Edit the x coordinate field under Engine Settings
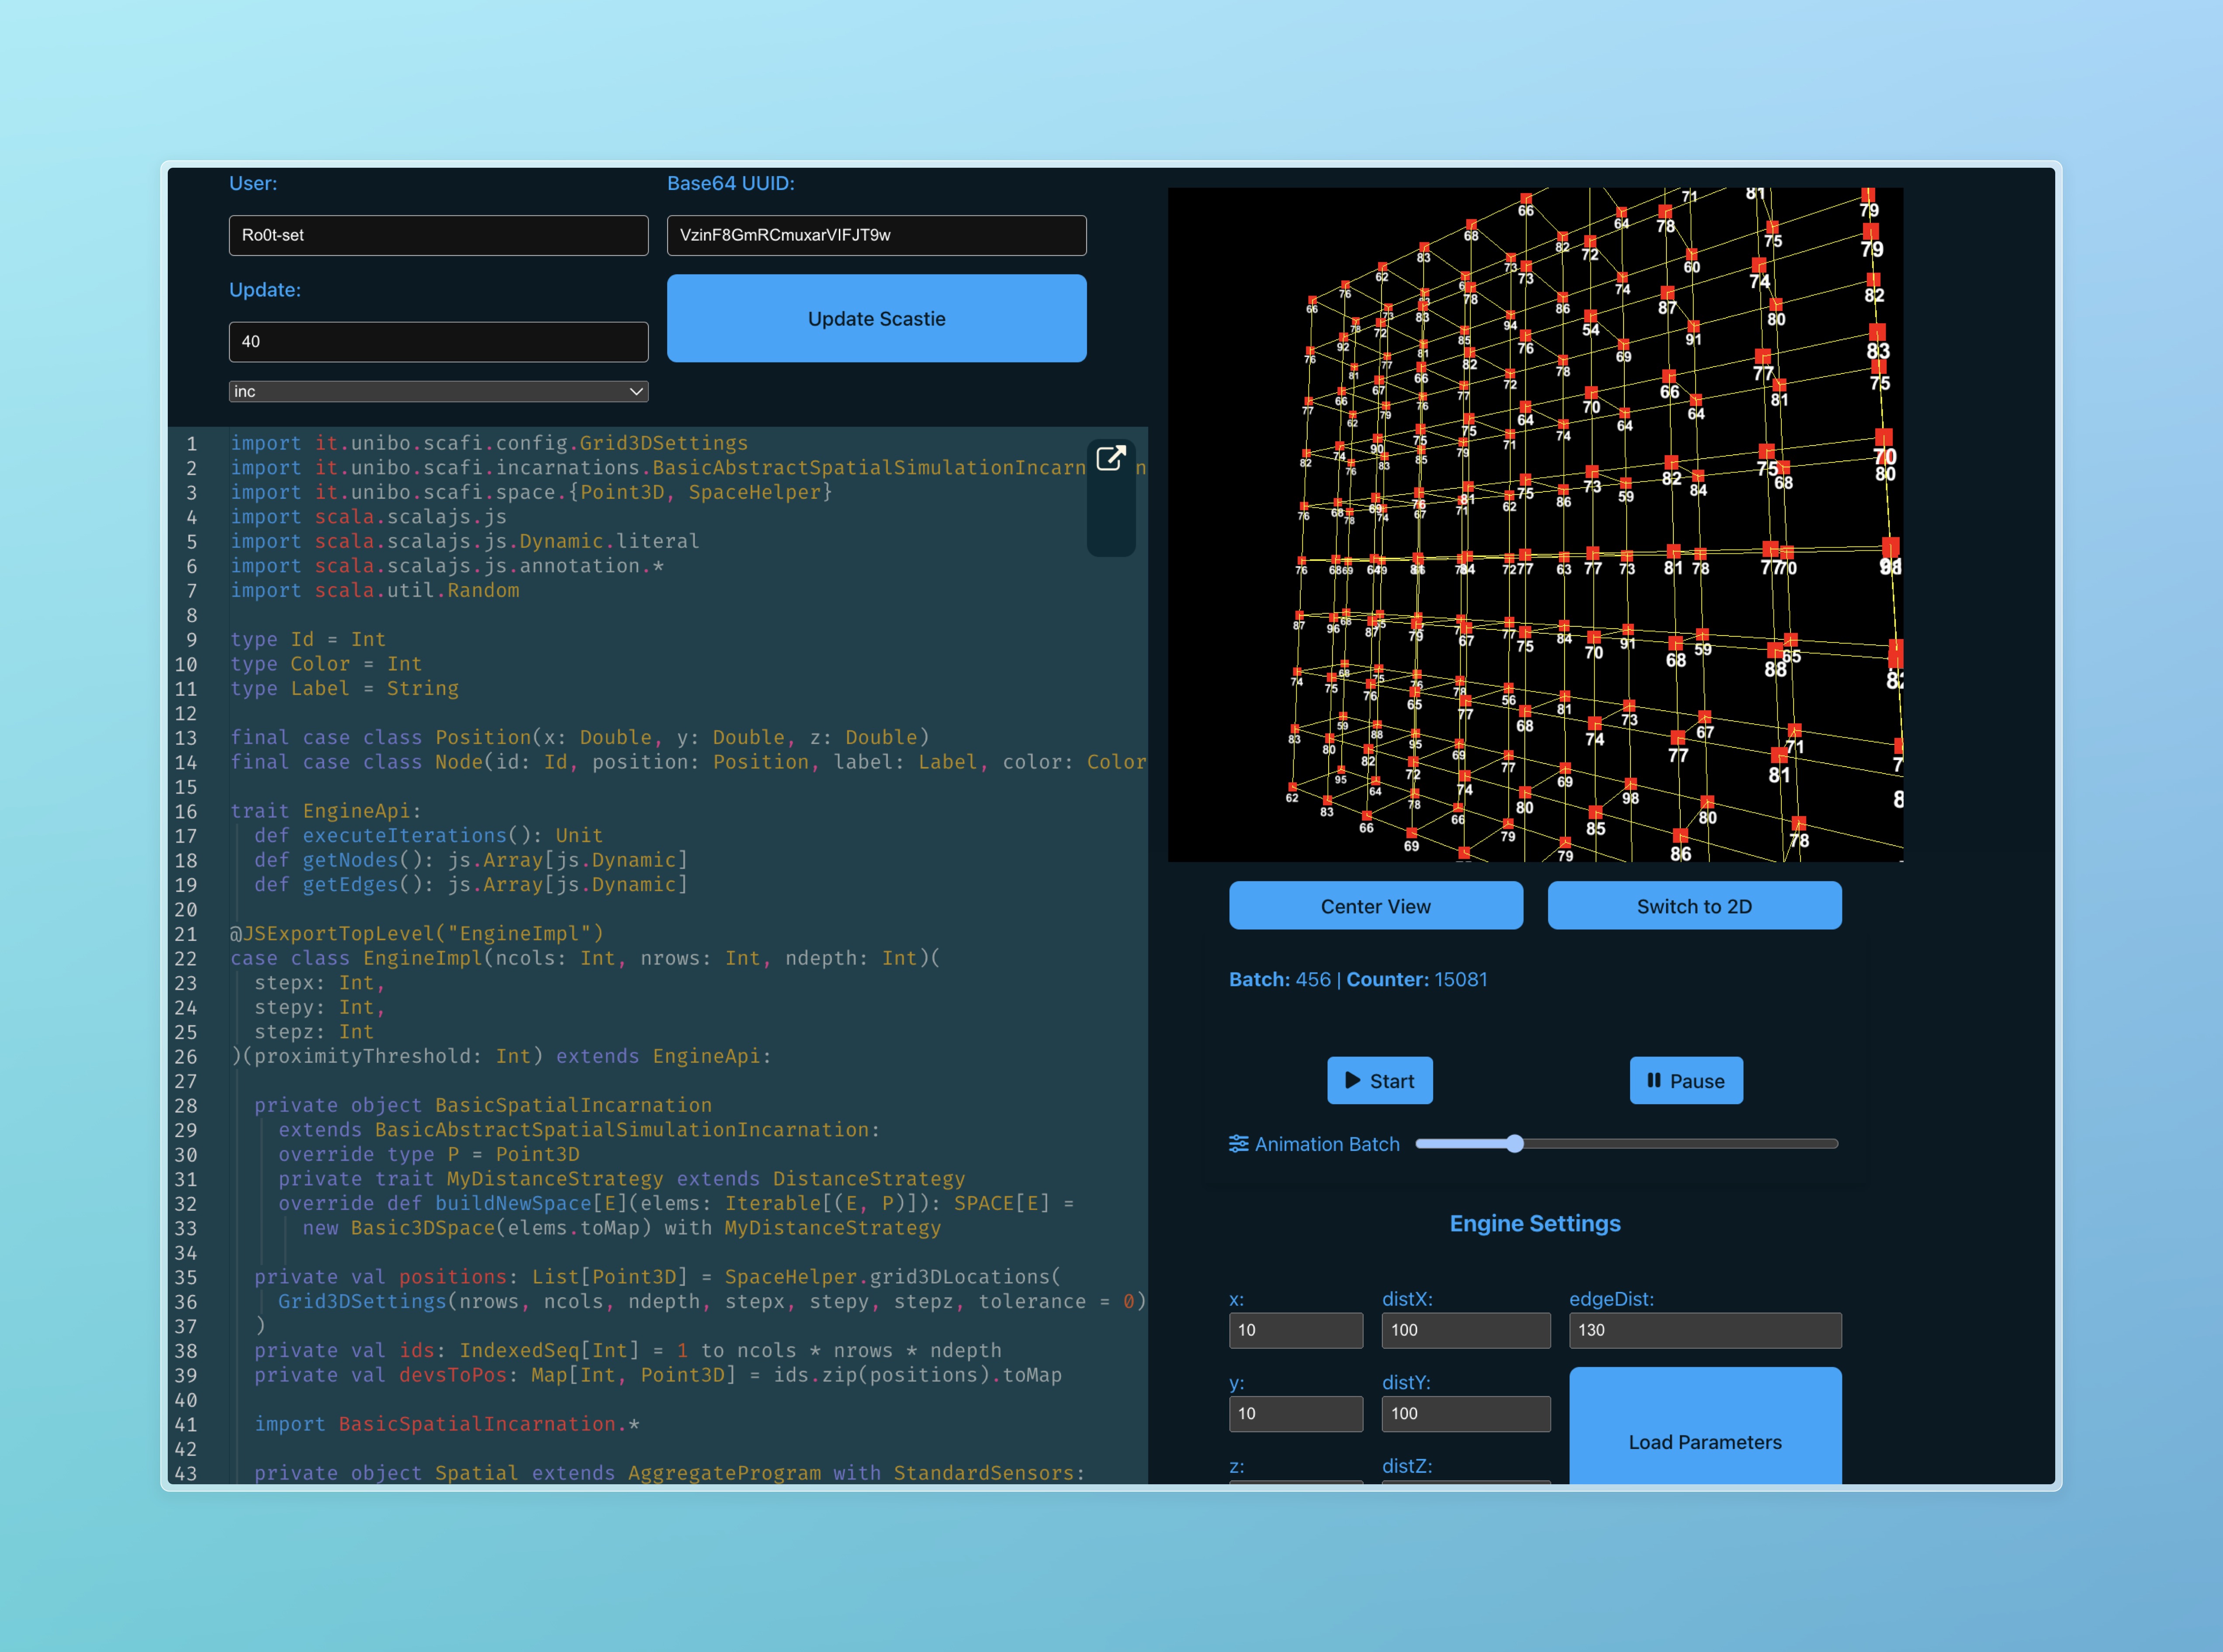Viewport: 2223px width, 1652px height. [x=1295, y=1330]
